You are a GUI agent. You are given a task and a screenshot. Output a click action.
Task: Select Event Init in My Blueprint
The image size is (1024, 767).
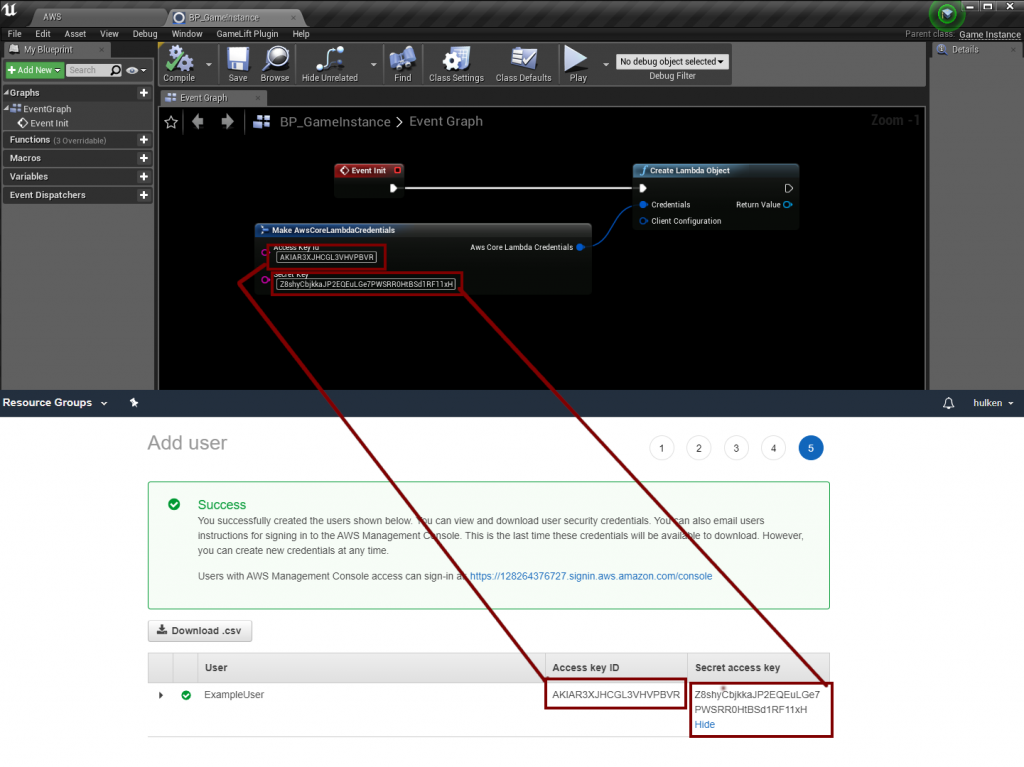click(43, 123)
